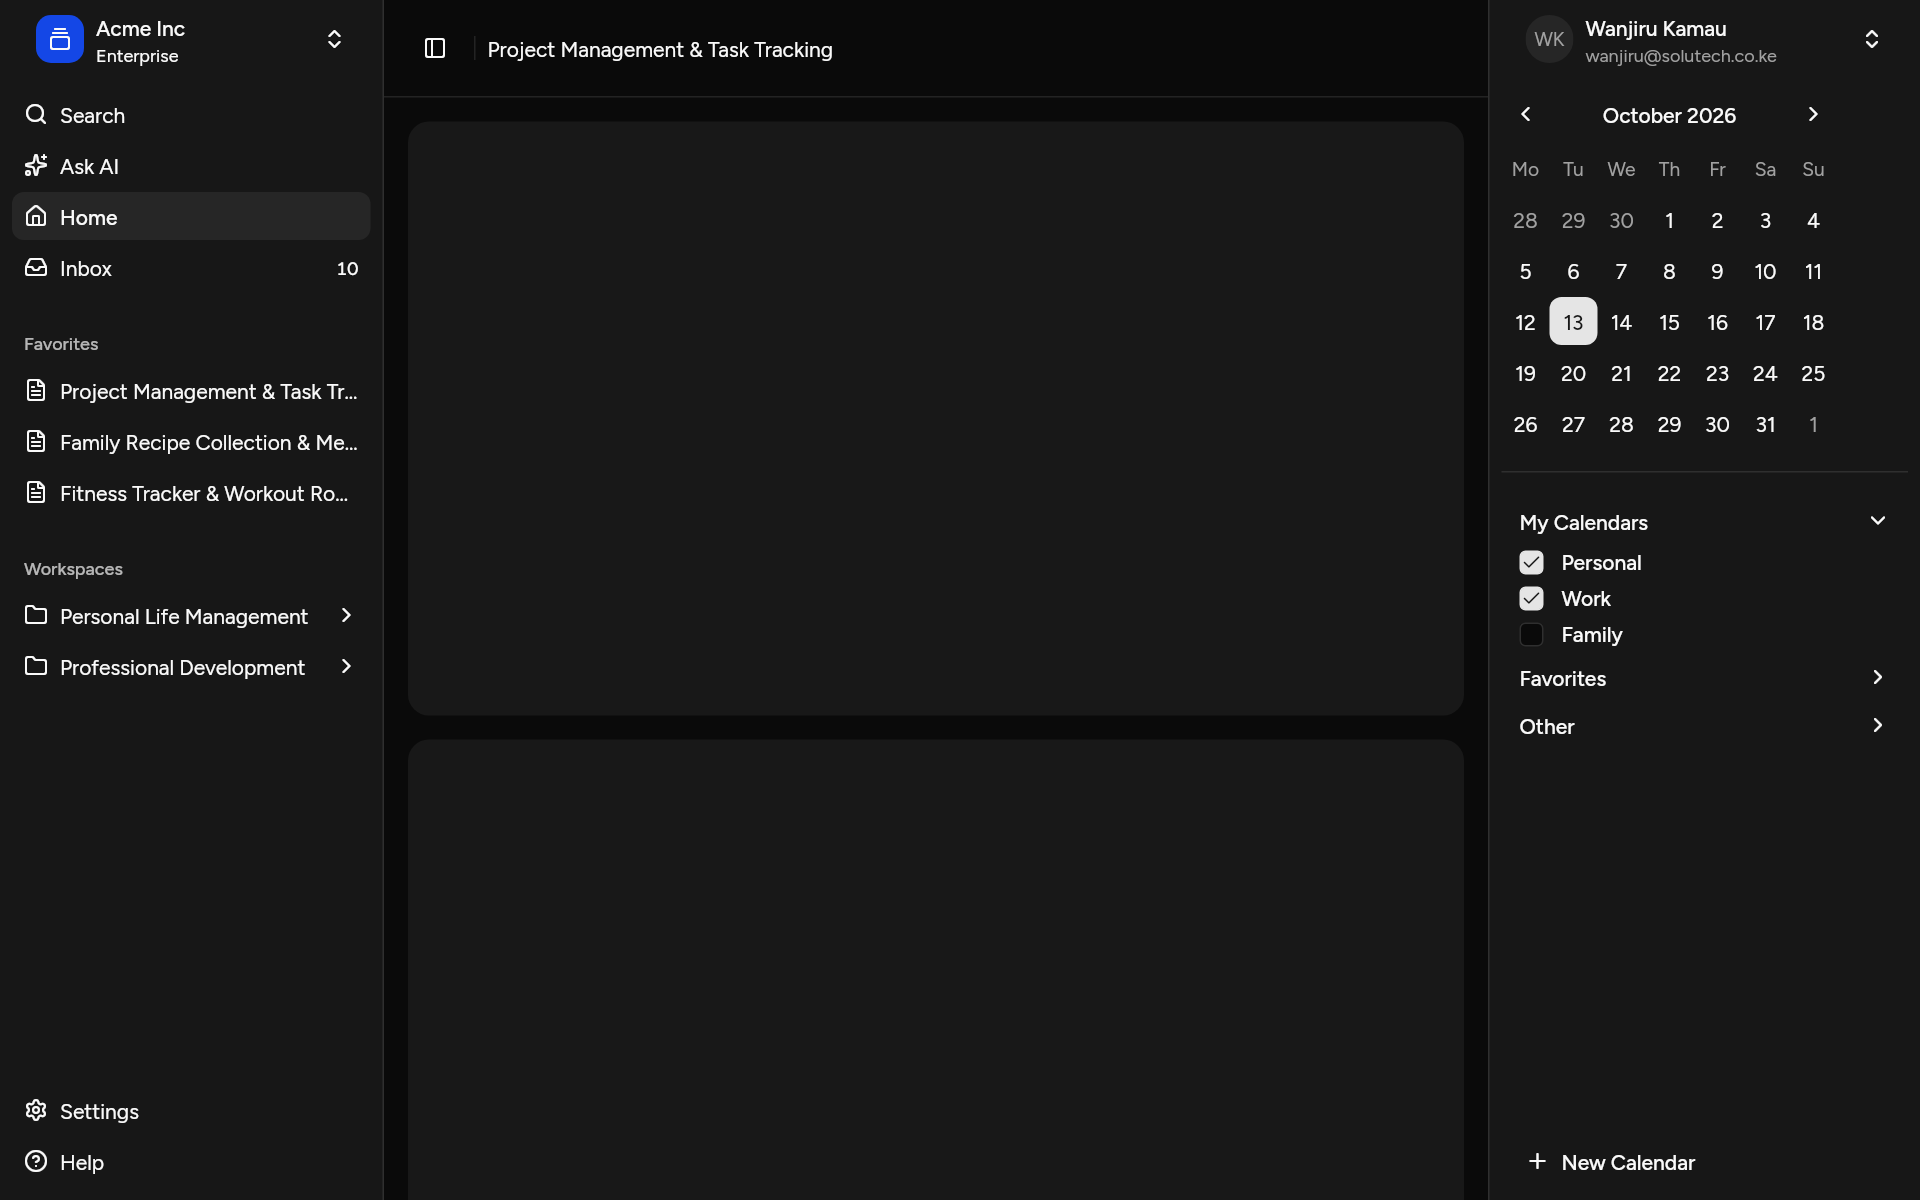Click the Settings gear icon

pos(36,1111)
